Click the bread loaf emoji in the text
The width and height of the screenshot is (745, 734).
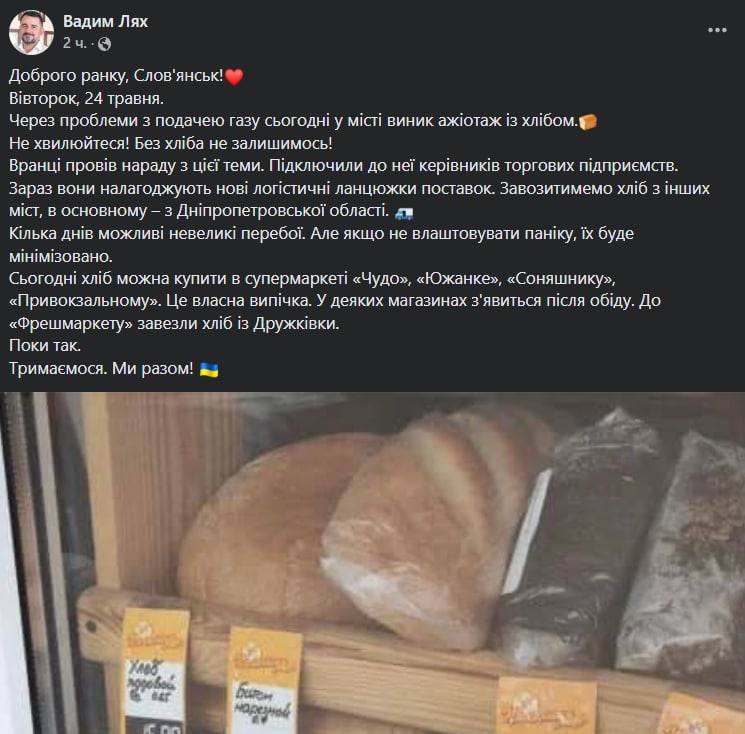coord(588,122)
